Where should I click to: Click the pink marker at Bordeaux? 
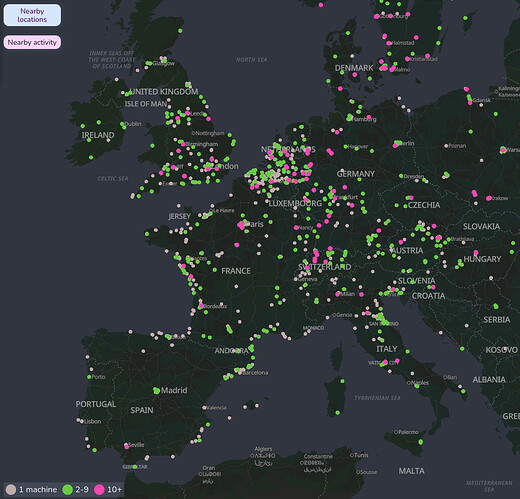point(201,305)
